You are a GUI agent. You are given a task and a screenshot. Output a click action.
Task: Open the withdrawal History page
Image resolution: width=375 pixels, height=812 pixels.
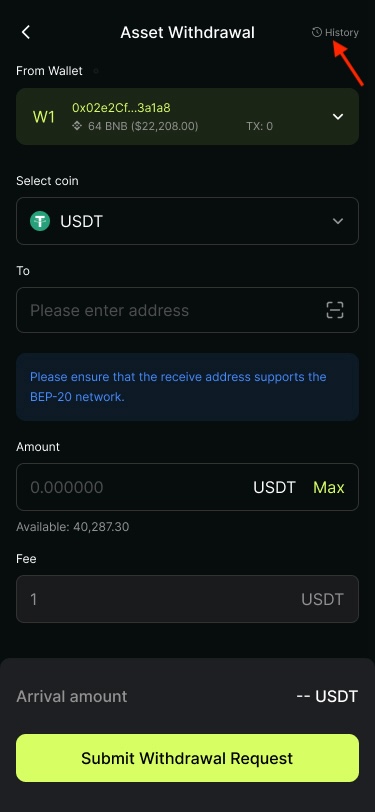tap(335, 32)
